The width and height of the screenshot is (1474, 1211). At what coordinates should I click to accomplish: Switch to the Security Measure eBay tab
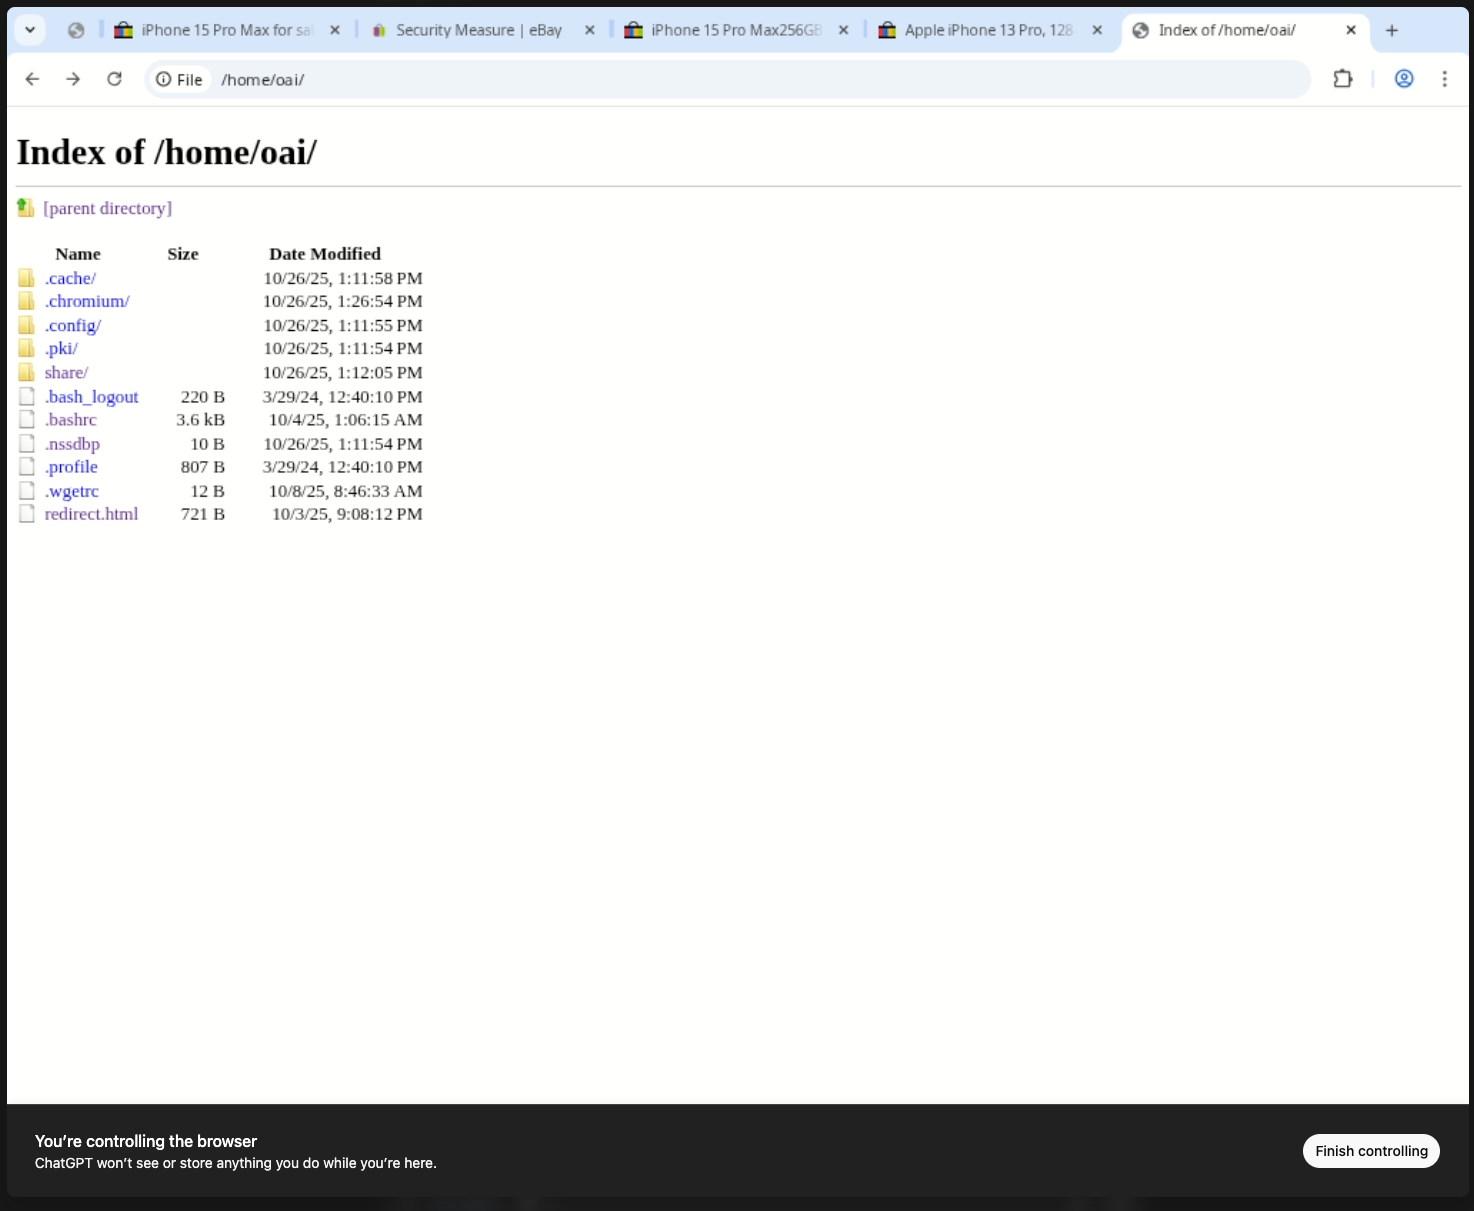[478, 30]
